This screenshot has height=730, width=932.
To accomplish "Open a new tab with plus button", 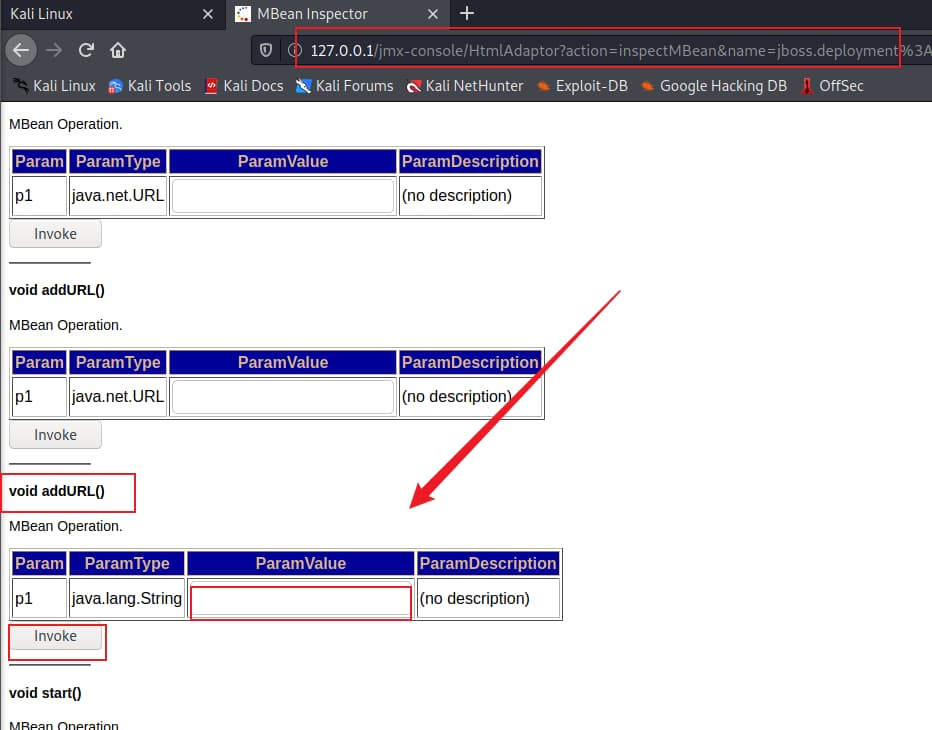I will coord(467,13).
